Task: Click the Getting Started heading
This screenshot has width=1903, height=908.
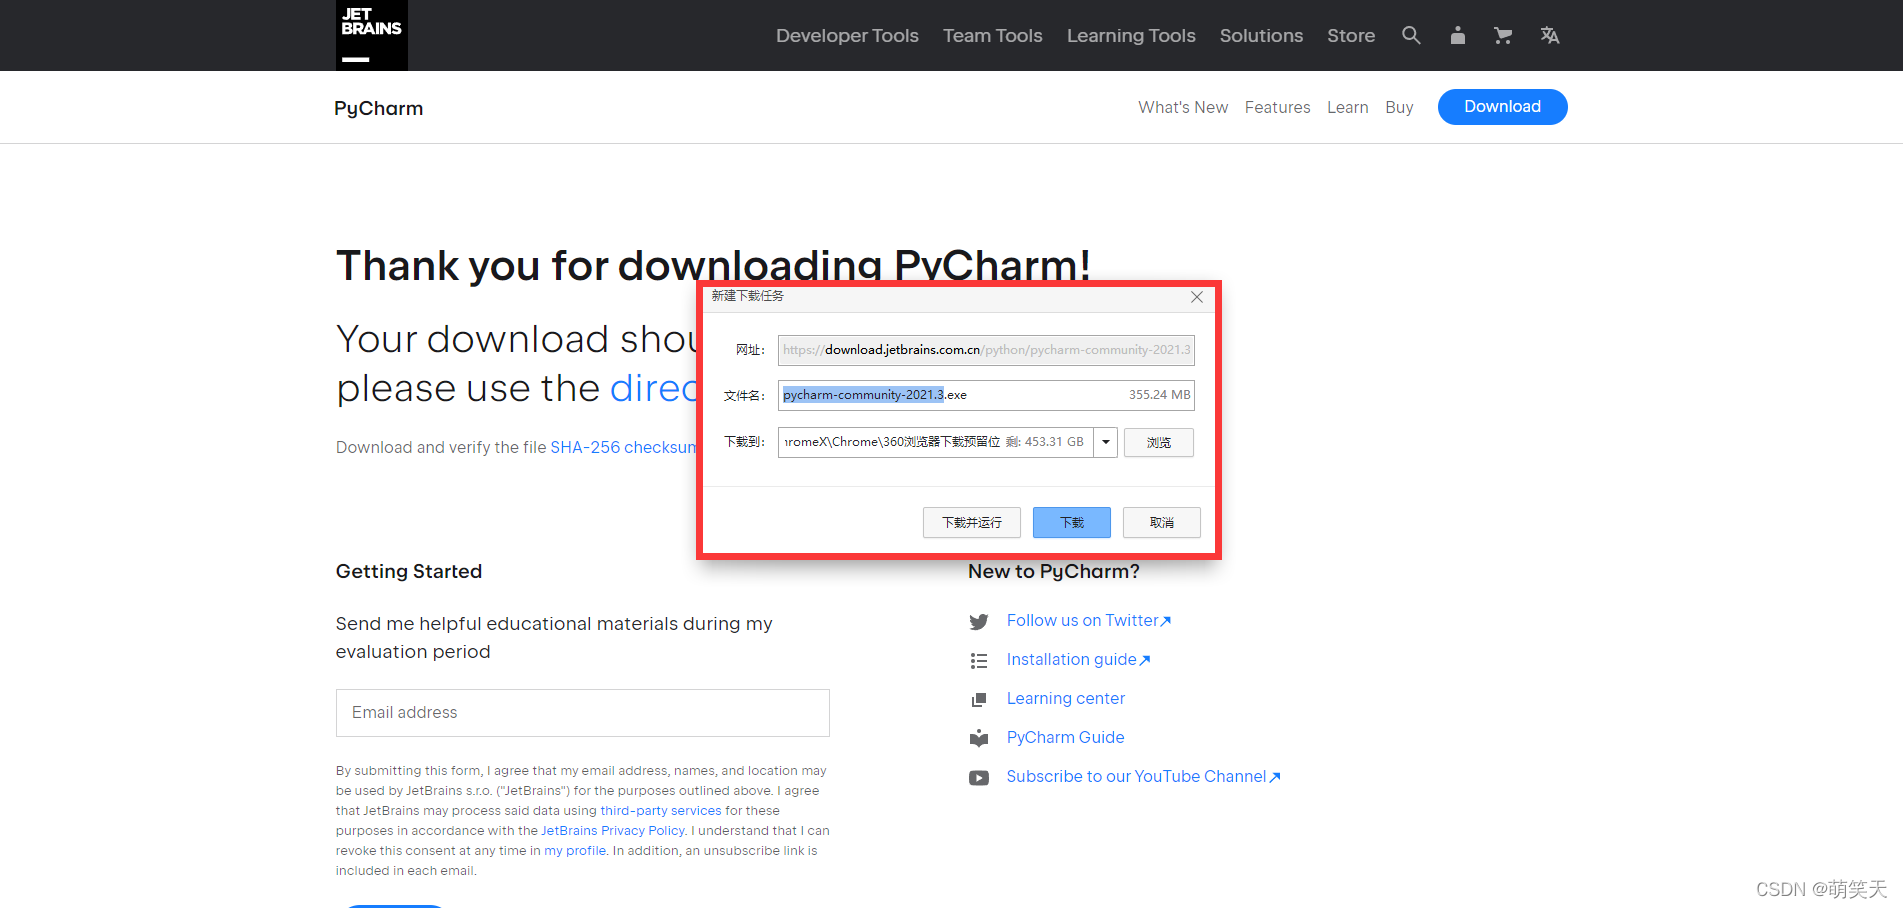Action: (409, 571)
